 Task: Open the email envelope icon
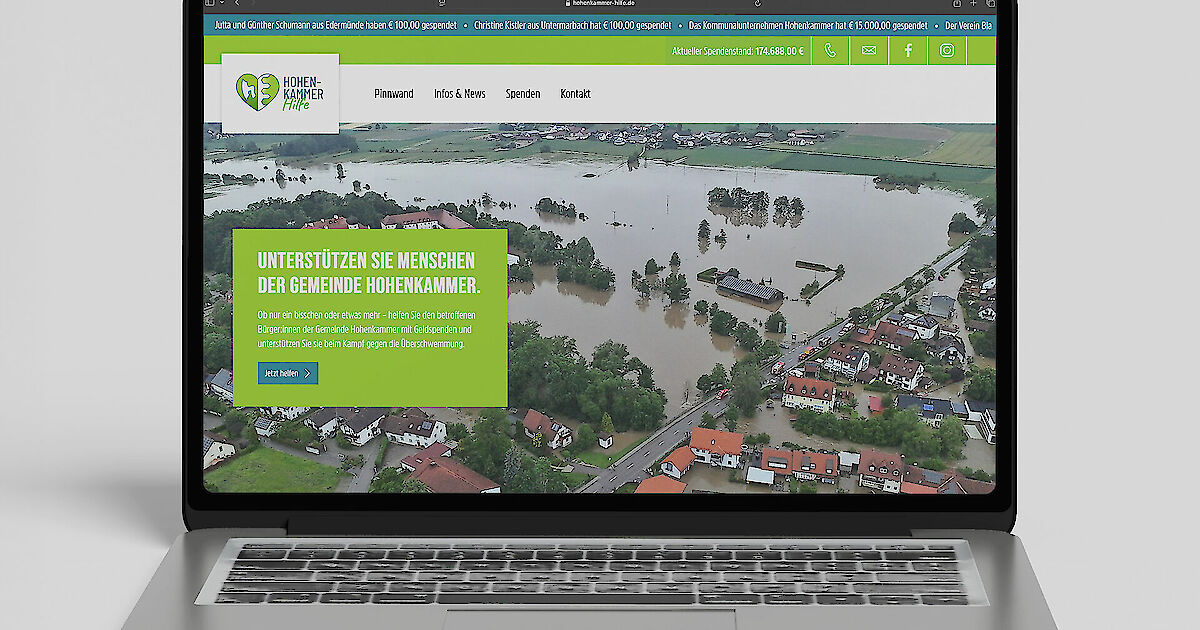(x=869, y=50)
